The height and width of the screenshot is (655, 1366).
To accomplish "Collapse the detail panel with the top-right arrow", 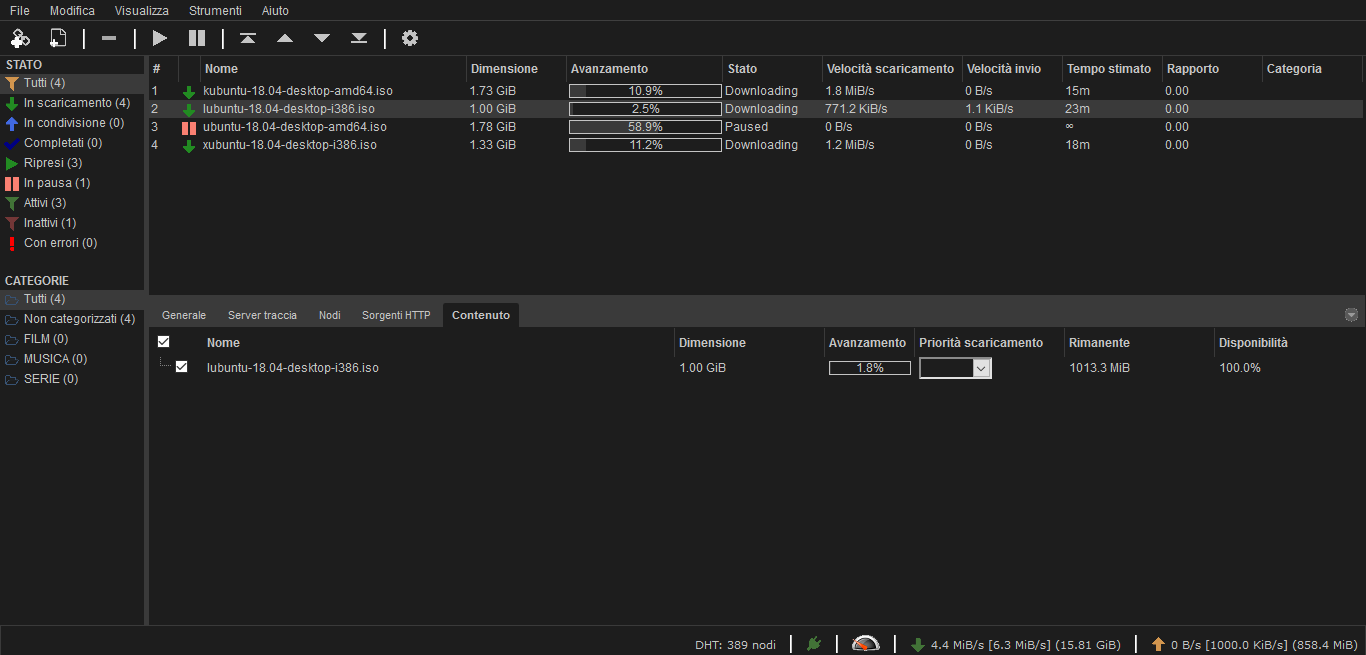I will [1352, 314].
